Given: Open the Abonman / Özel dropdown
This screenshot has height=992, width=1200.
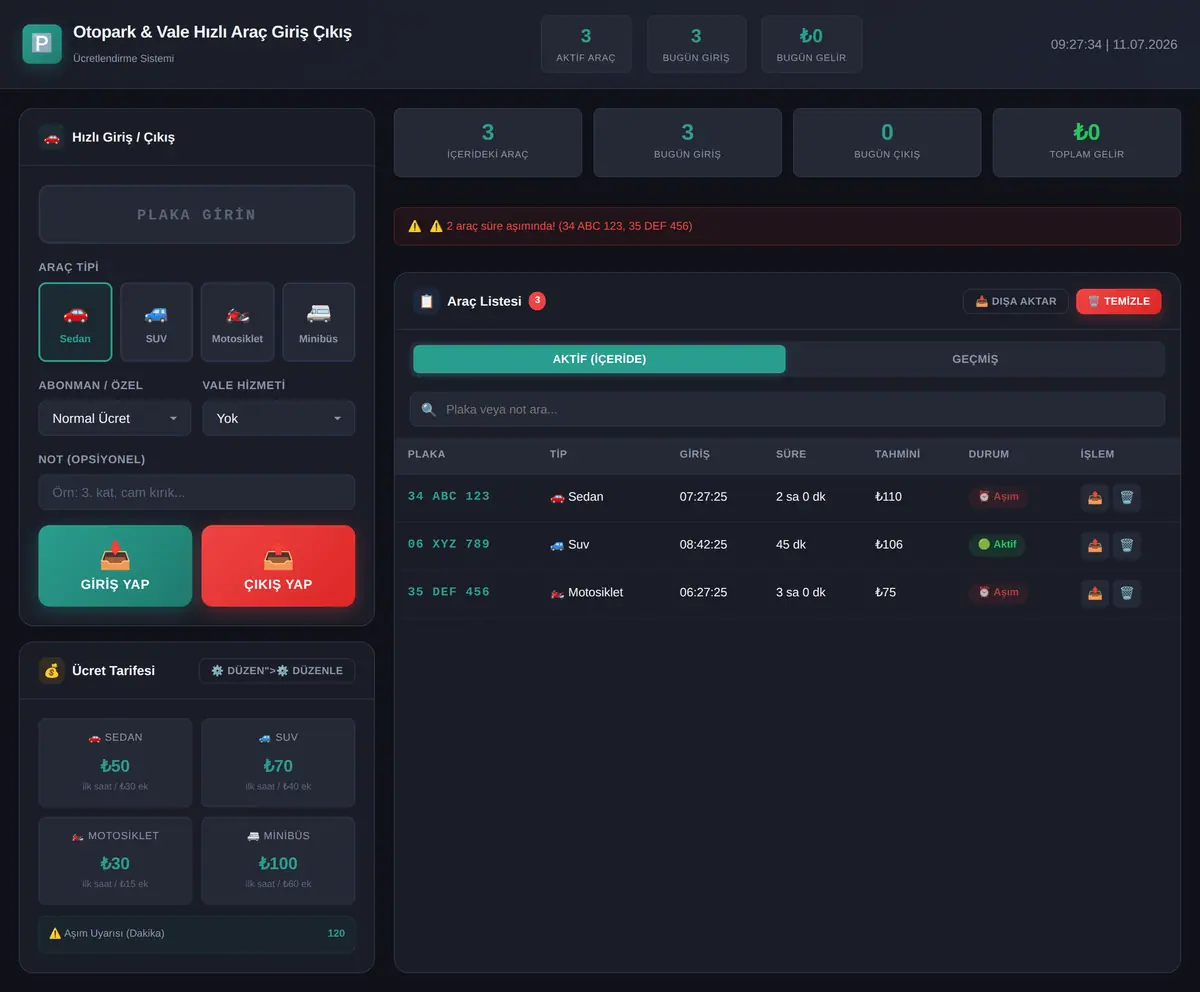Looking at the screenshot, I should click(x=115, y=418).
